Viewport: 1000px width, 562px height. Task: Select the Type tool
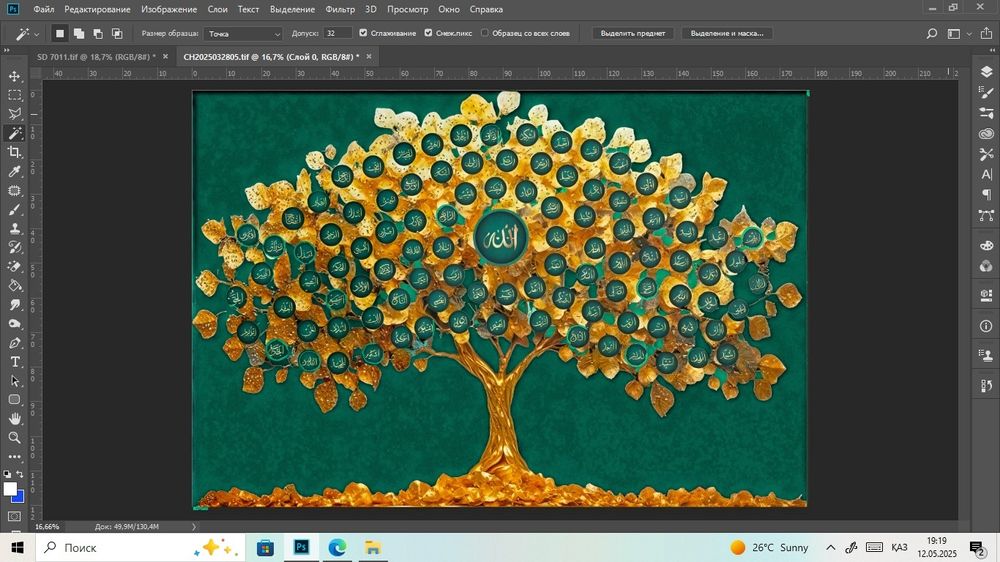pos(14,362)
